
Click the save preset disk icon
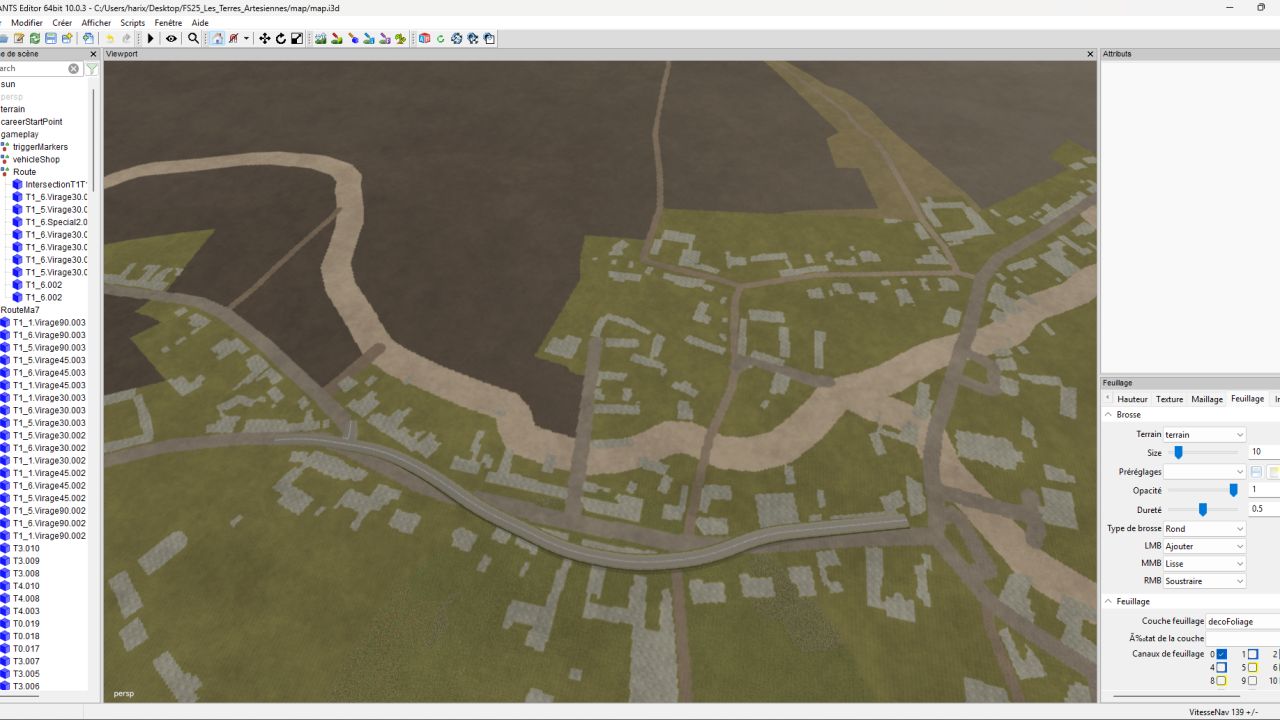(x=1257, y=472)
